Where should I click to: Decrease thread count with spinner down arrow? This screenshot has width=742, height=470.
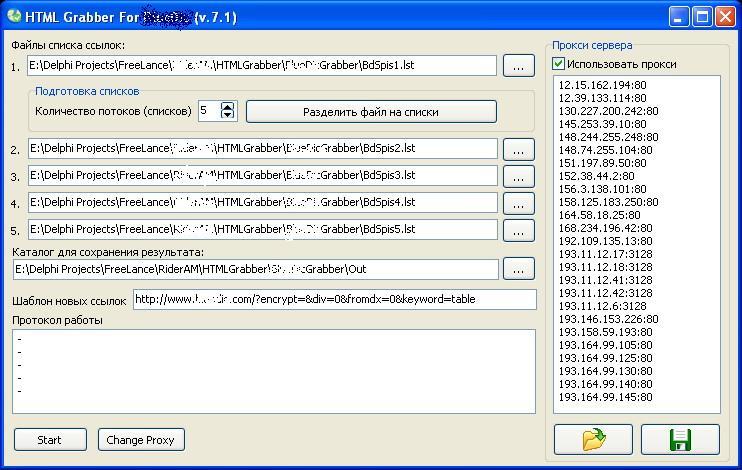[x=227, y=115]
